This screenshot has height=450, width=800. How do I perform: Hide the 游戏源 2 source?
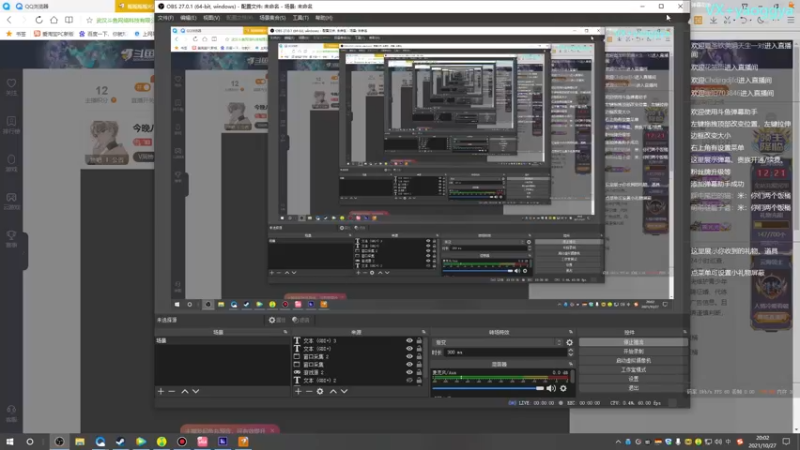coord(409,372)
